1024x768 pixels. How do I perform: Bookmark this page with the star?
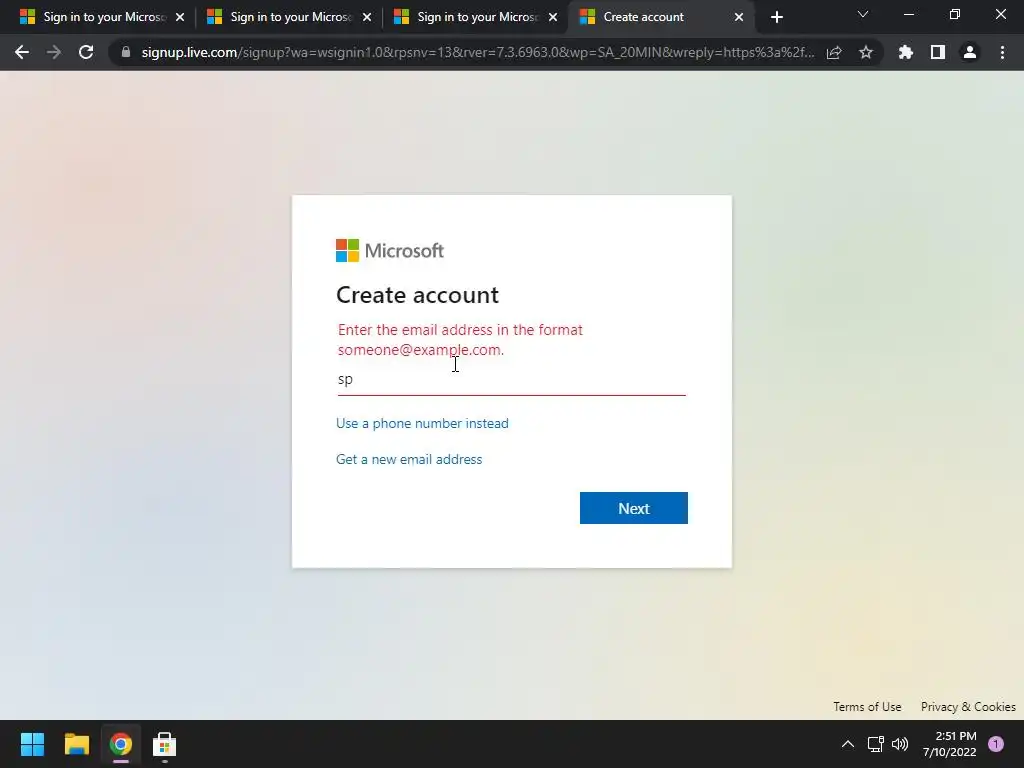pyautogui.click(x=866, y=52)
